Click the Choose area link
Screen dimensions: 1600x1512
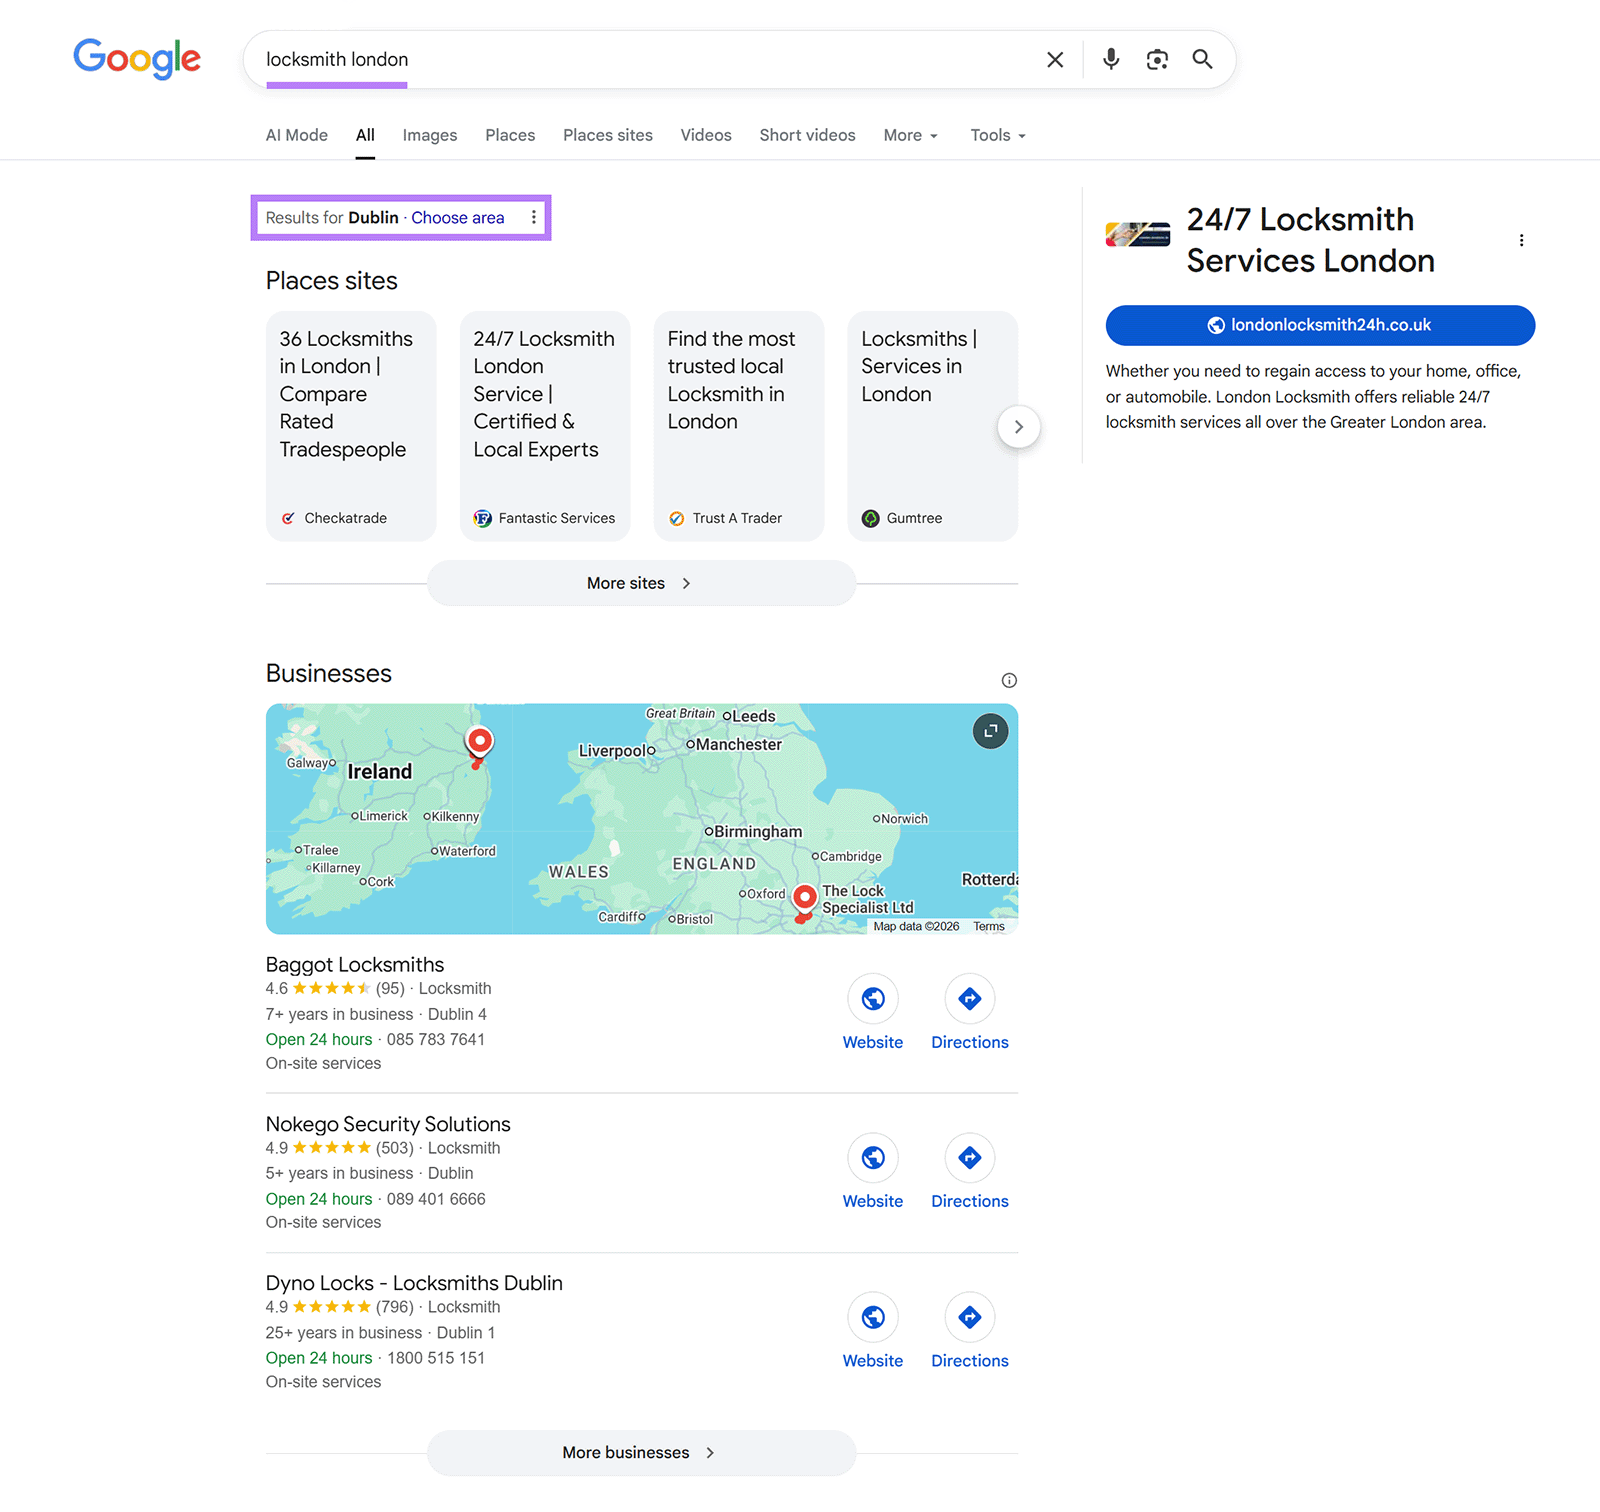pyautogui.click(x=458, y=218)
